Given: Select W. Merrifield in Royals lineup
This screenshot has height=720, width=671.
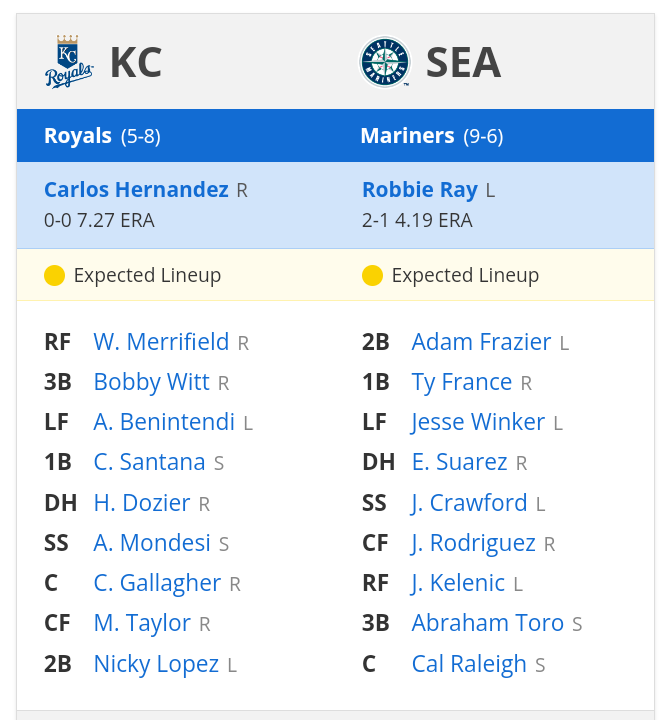Looking at the screenshot, I should (161, 342).
